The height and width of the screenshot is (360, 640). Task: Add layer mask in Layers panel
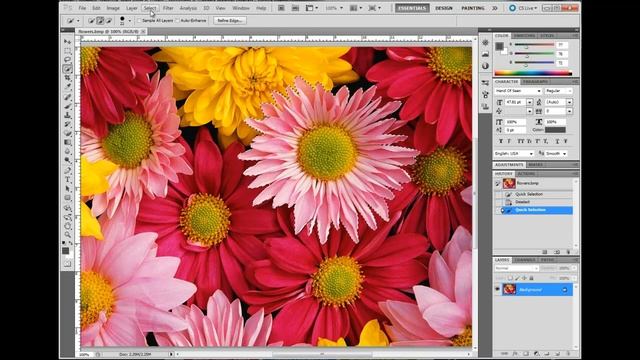[526, 353]
